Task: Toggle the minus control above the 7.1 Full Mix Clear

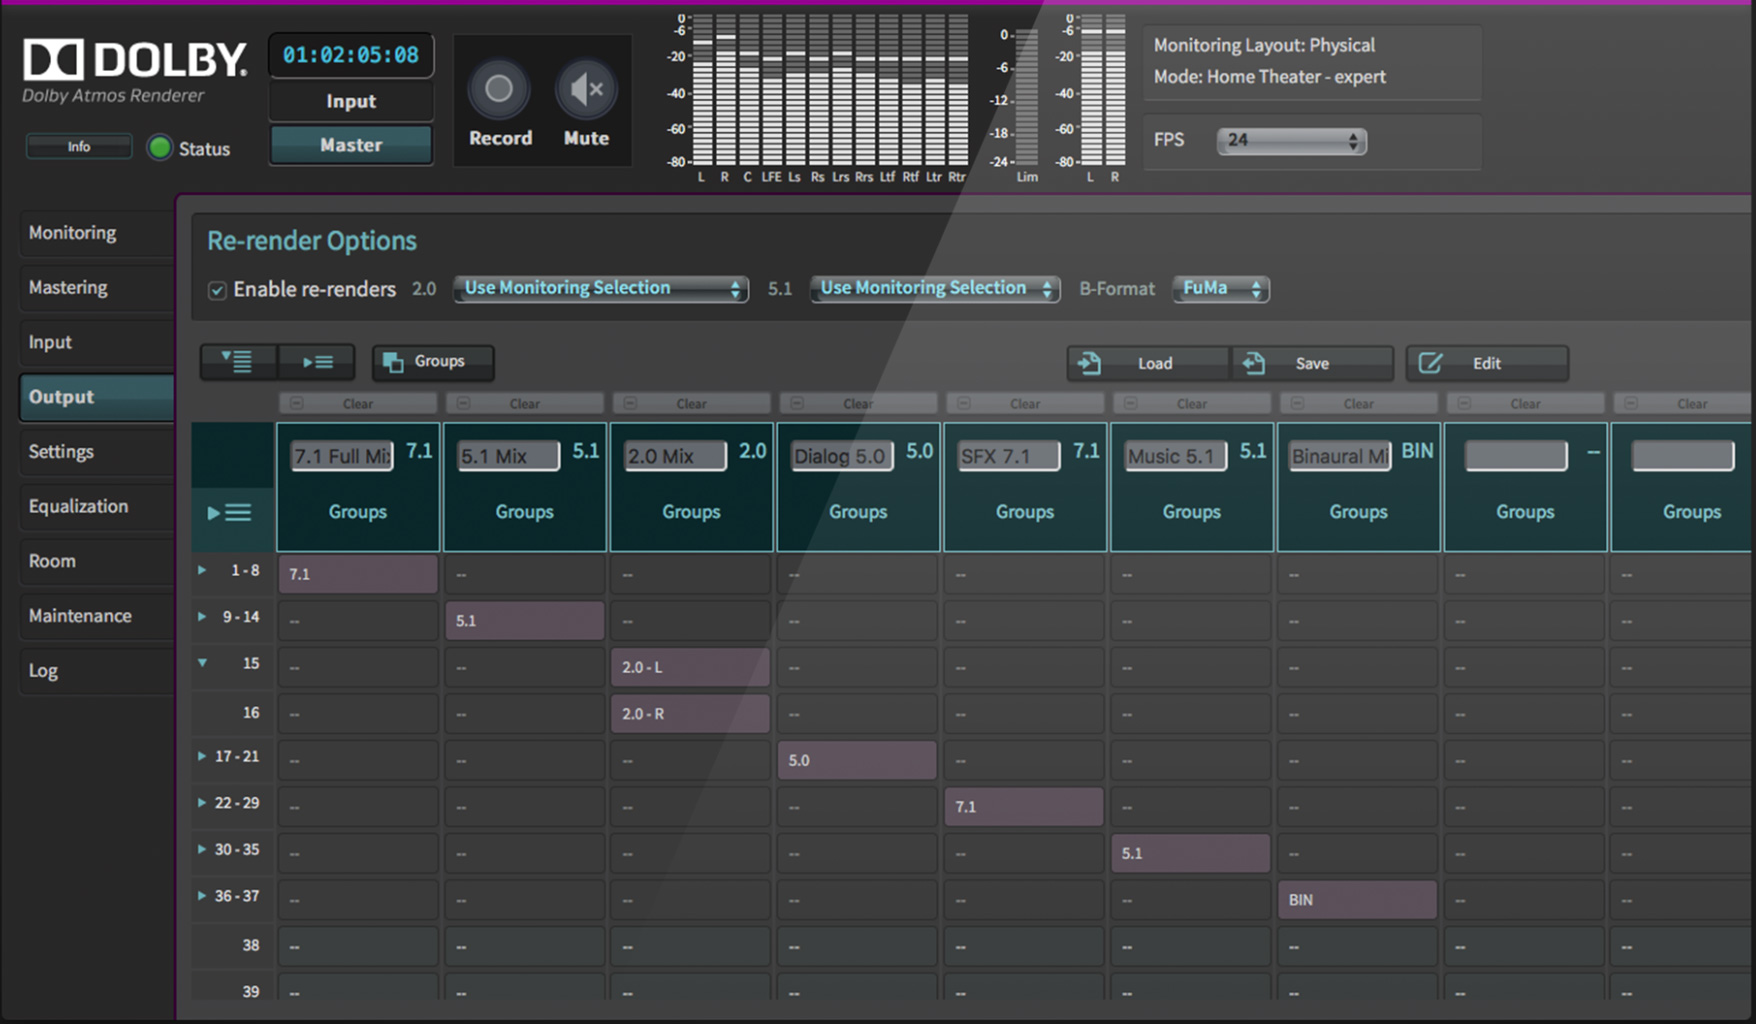Action: pos(296,403)
